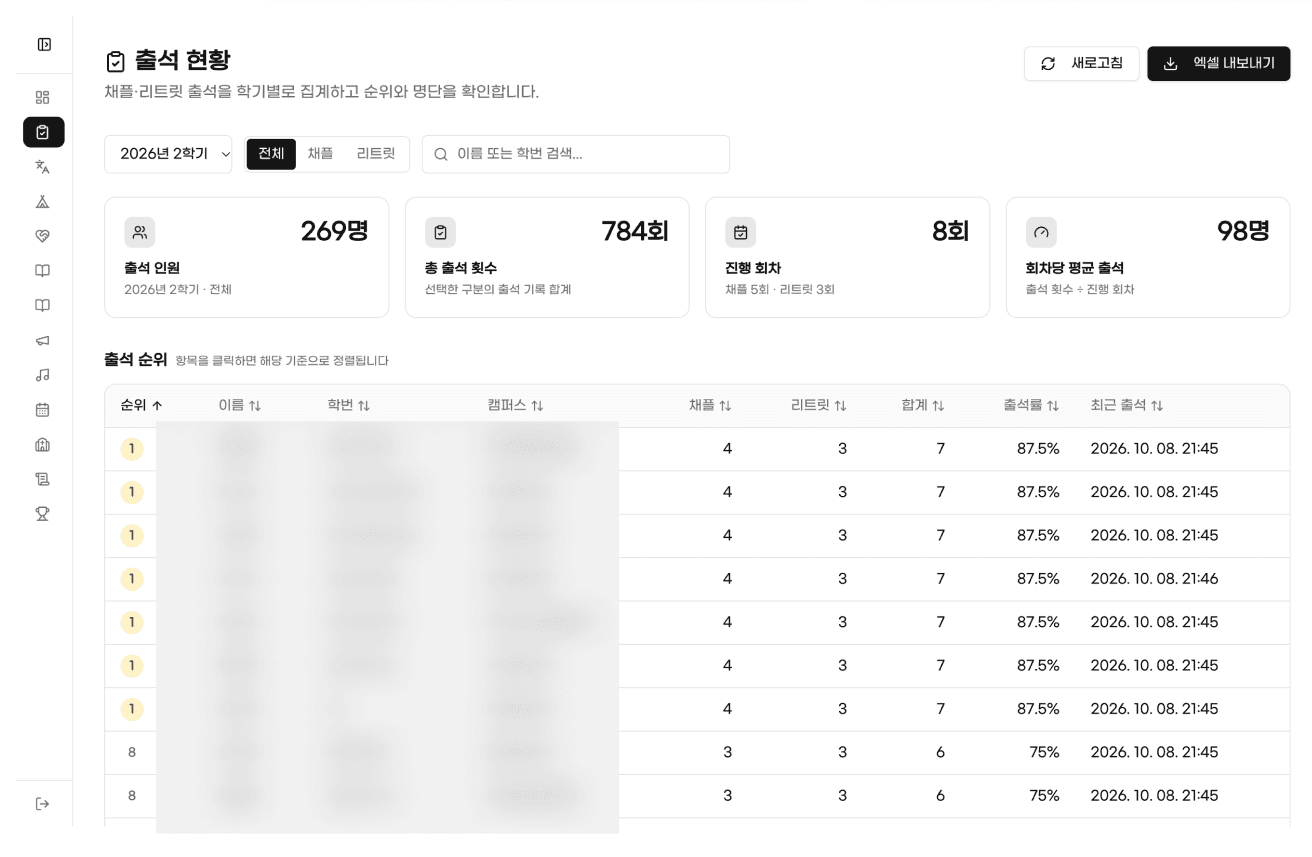This screenshot has height=857, width=1312.
Task: Open the 2026년 2학기 semester dropdown
Action: click(x=168, y=154)
